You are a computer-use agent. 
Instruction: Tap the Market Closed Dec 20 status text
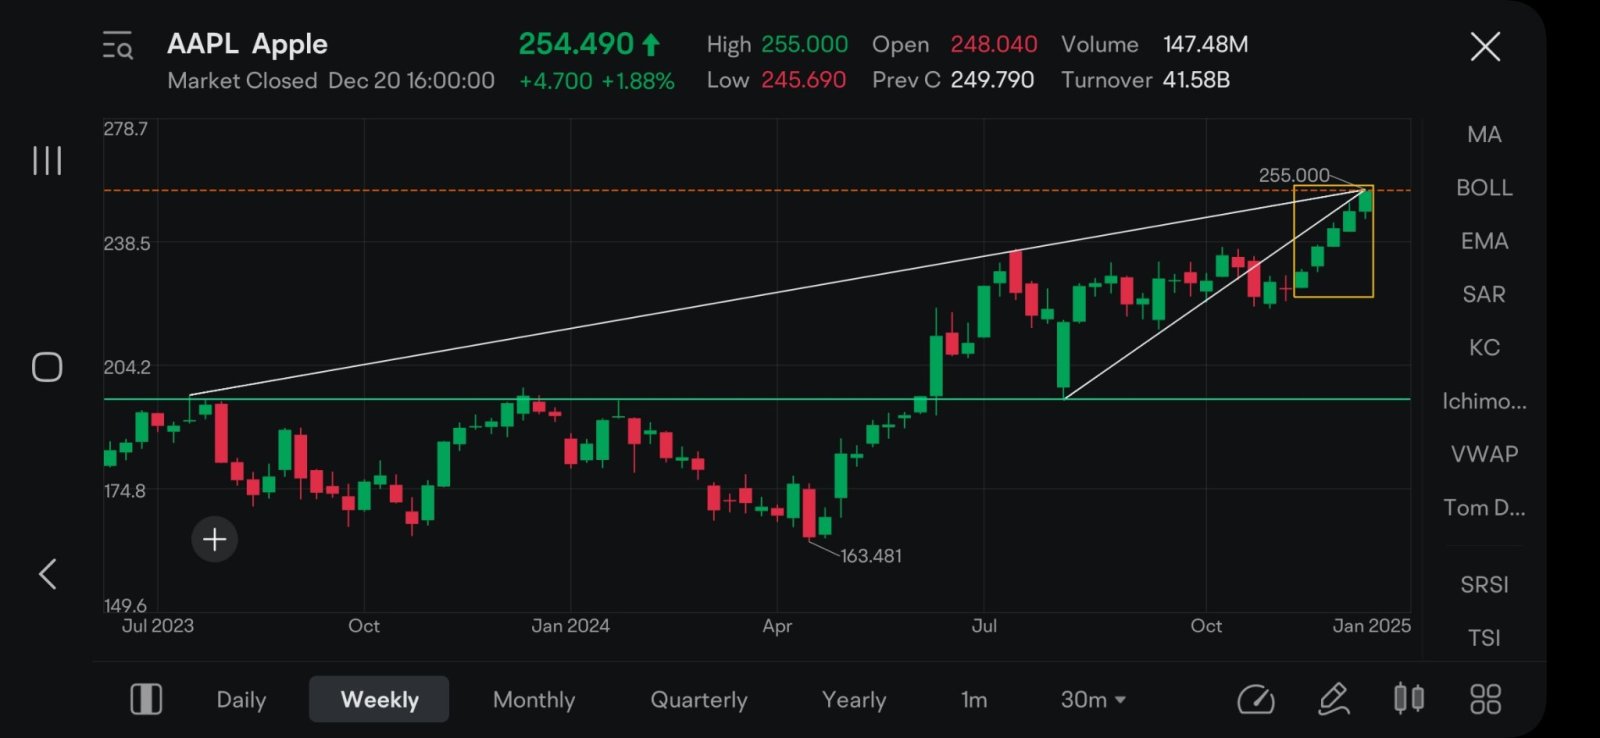[x=331, y=81]
